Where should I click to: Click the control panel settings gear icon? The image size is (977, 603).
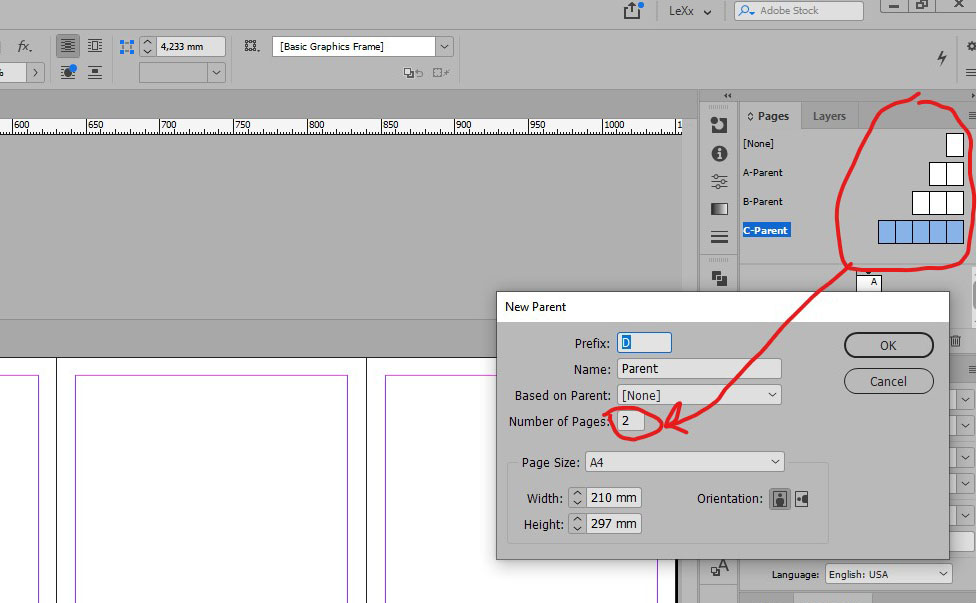click(x=971, y=46)
